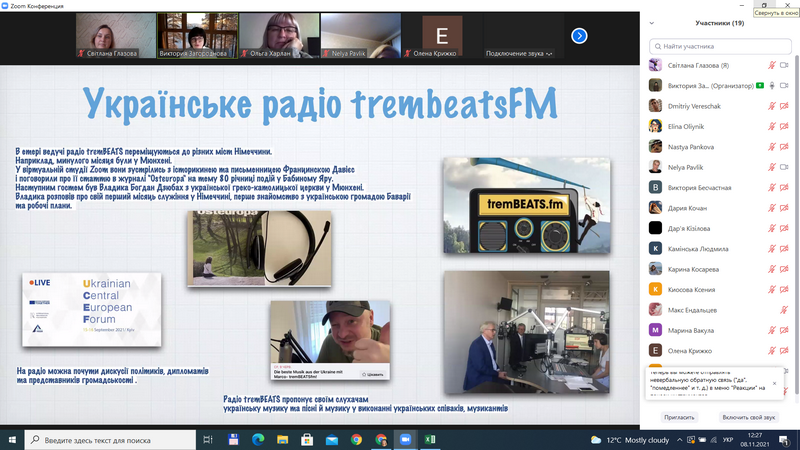Switch the УКР keyboard language indicator
This screenshot has height=450, width=800.
tap(726, 439)
